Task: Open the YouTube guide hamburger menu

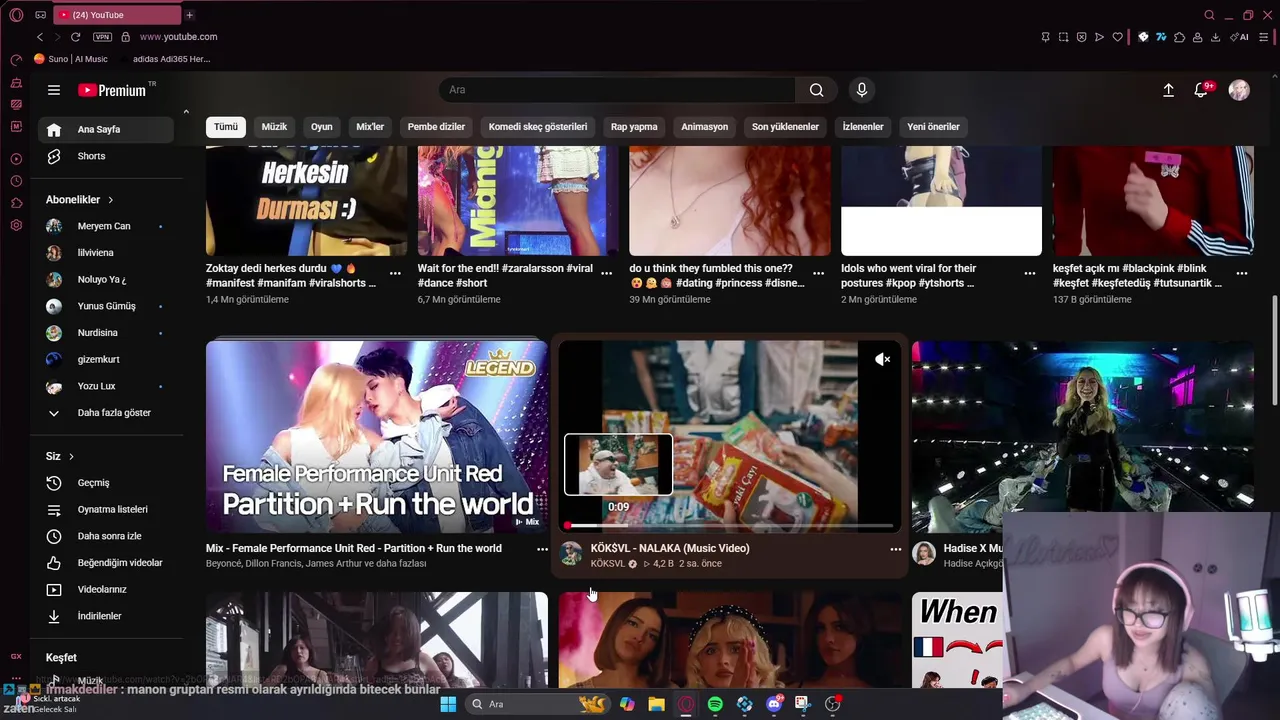Action: [x=54, y=90]
